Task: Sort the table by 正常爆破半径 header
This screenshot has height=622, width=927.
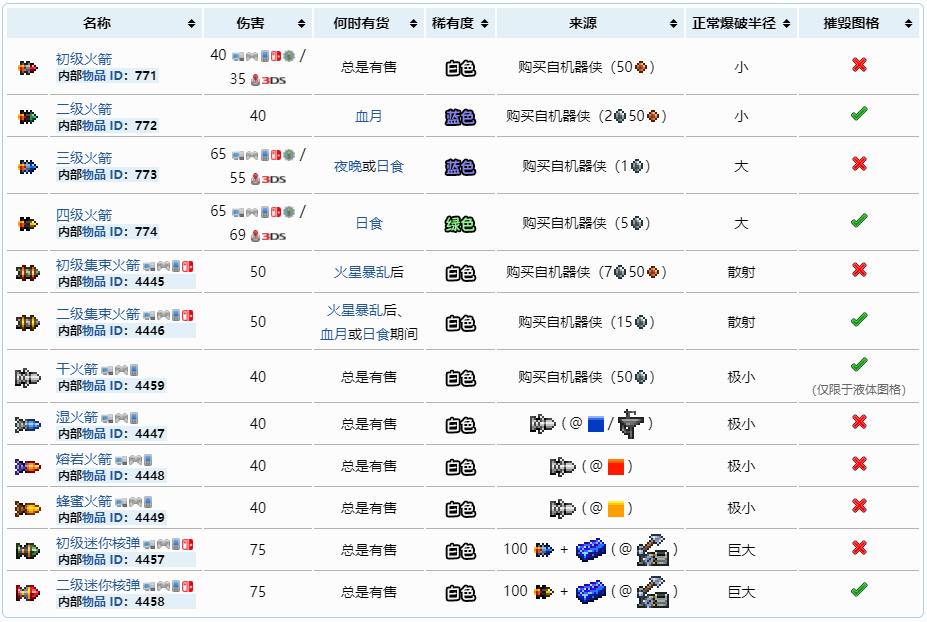Action: 741,23
